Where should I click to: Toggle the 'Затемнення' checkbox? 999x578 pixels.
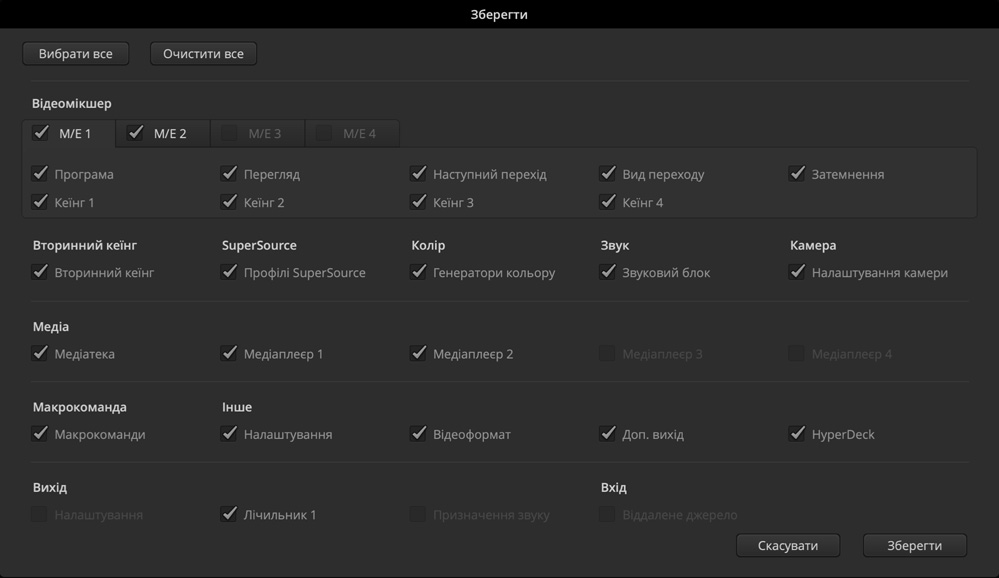797,174
